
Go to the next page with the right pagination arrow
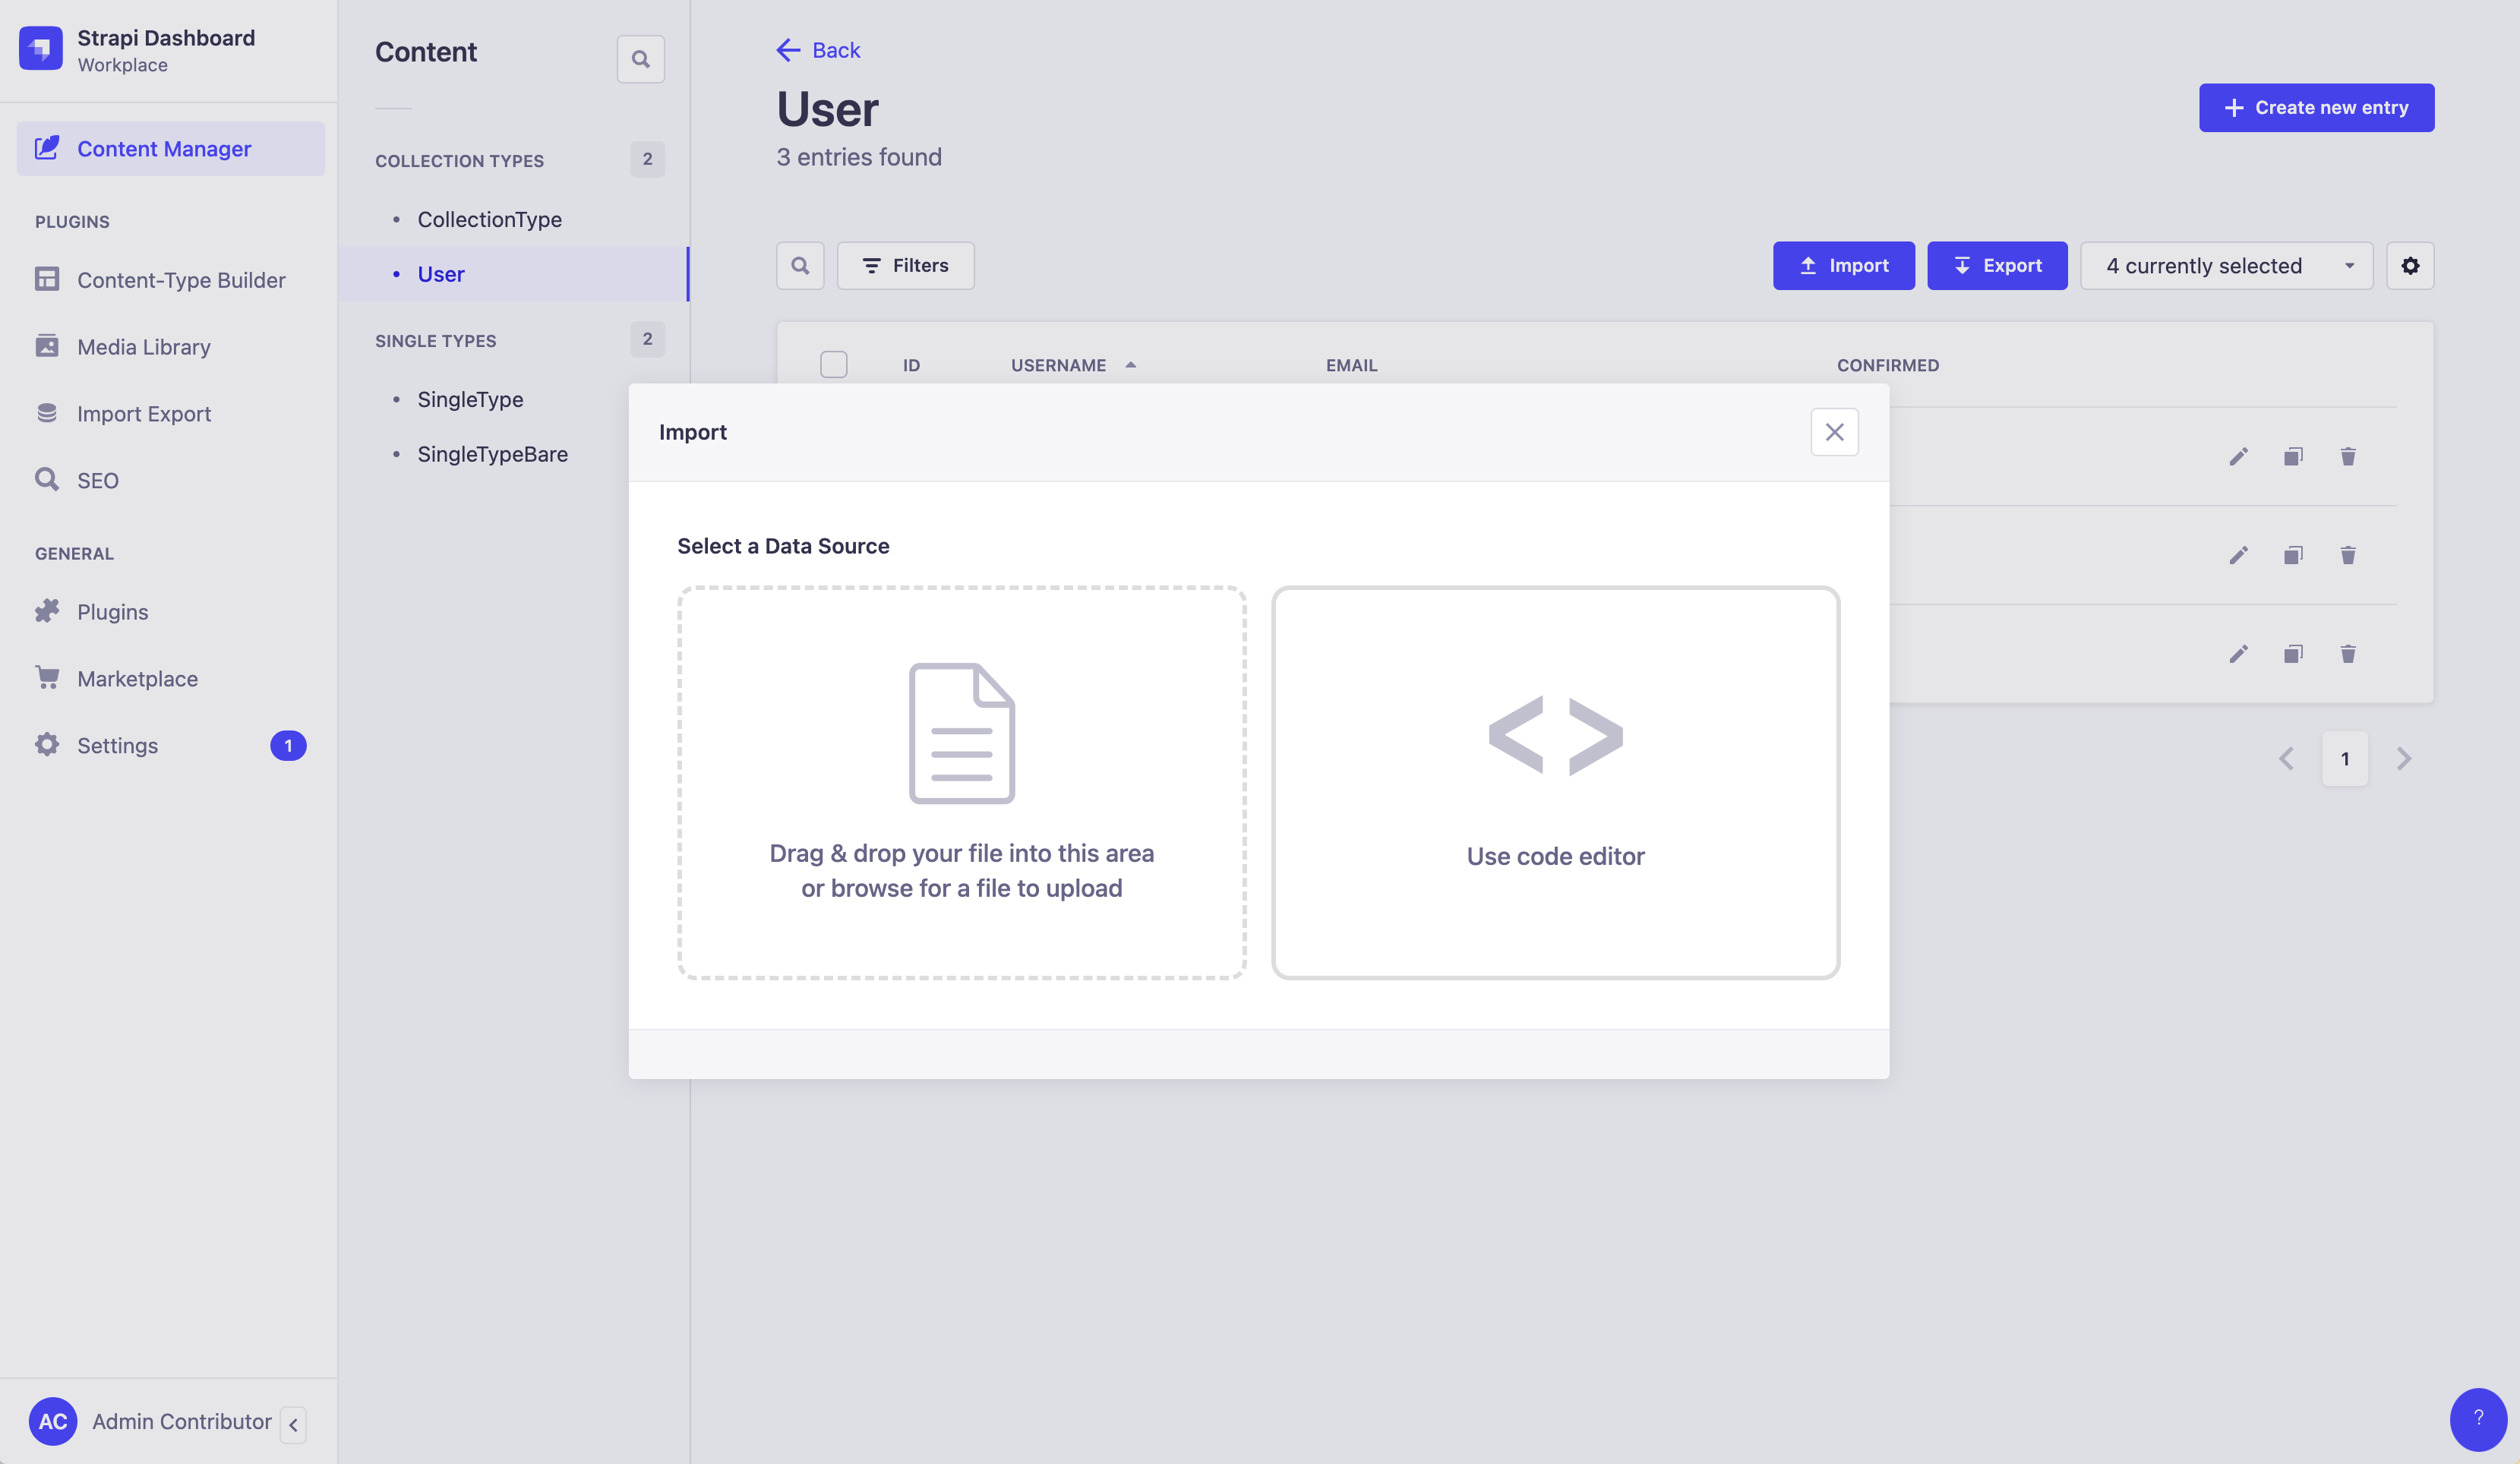2404,758
